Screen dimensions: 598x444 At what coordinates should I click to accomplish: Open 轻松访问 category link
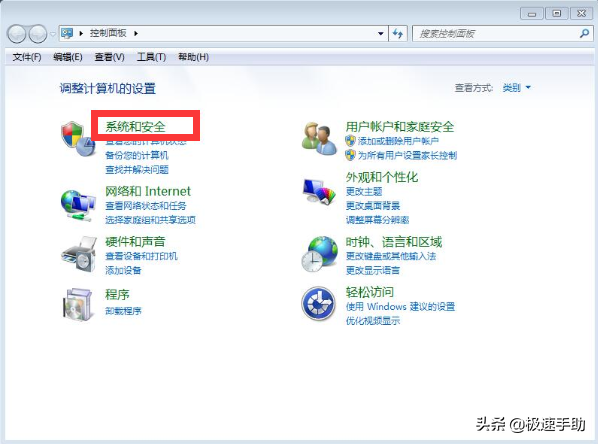(x=370, y=292)
